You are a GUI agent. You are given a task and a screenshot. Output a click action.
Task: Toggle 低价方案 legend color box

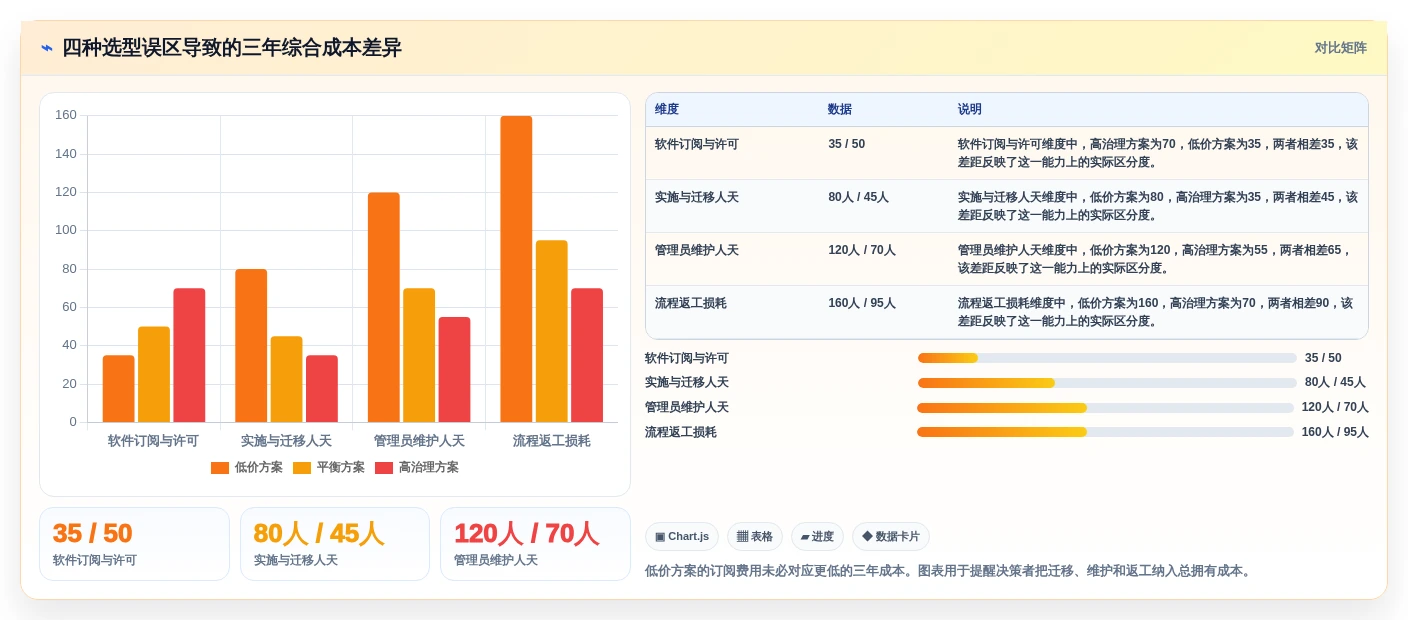(x=220, y=468)
